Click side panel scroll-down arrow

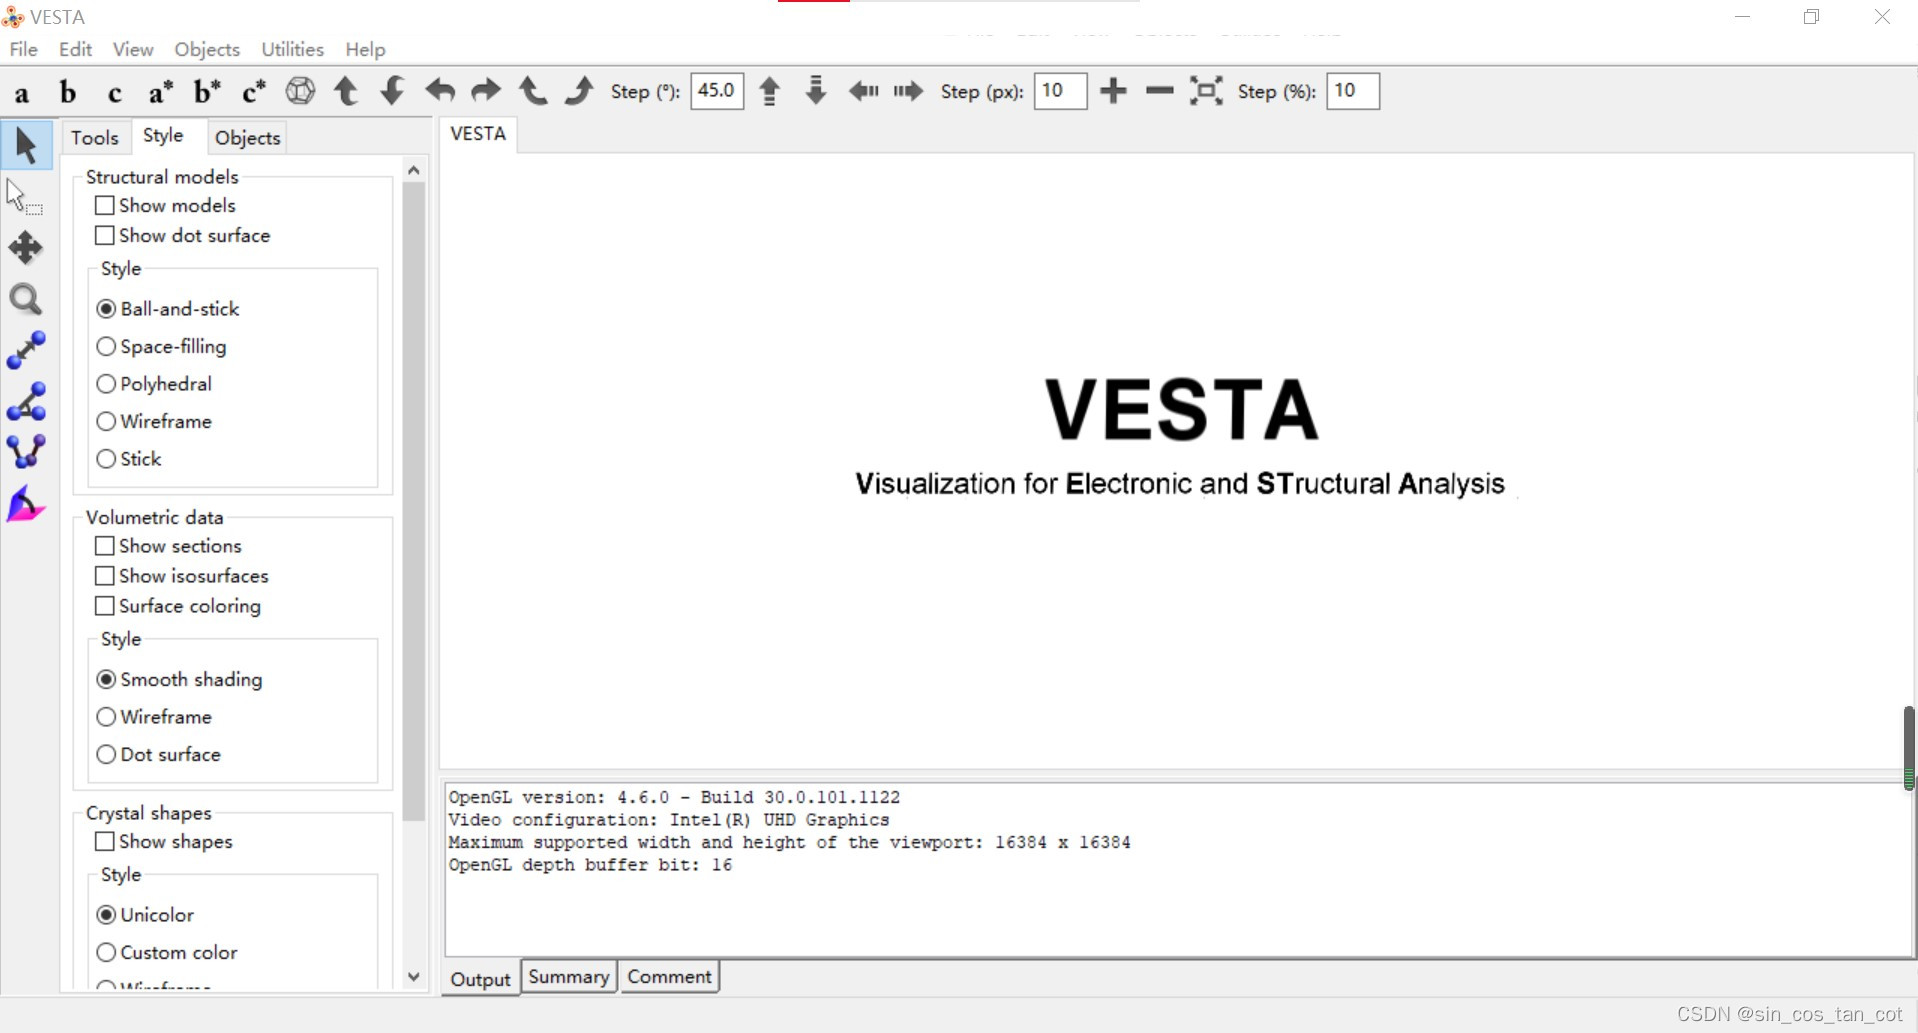pyautogui.click(x=414, y=977)
